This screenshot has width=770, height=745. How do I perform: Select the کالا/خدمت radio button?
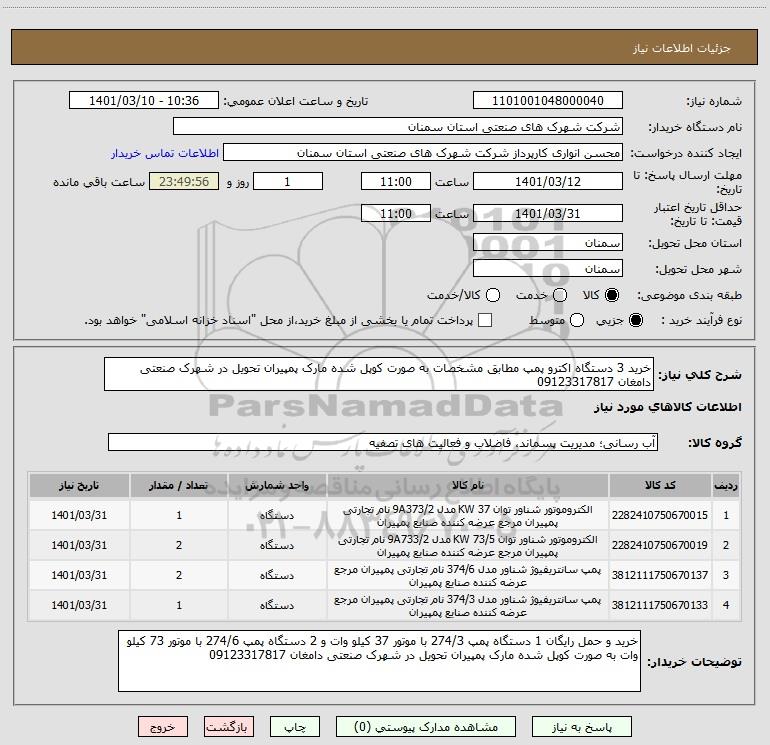(x=493, y=295)
